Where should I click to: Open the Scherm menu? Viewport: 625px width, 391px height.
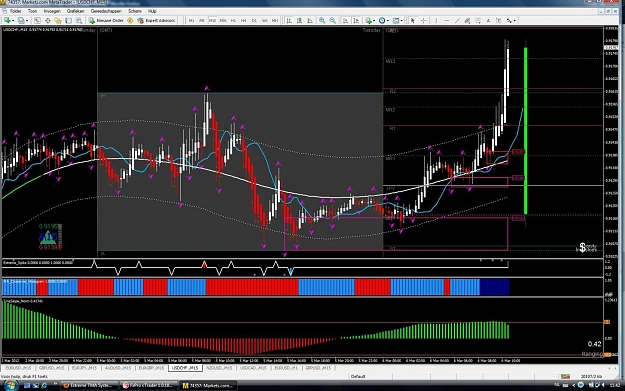[135, 11]
